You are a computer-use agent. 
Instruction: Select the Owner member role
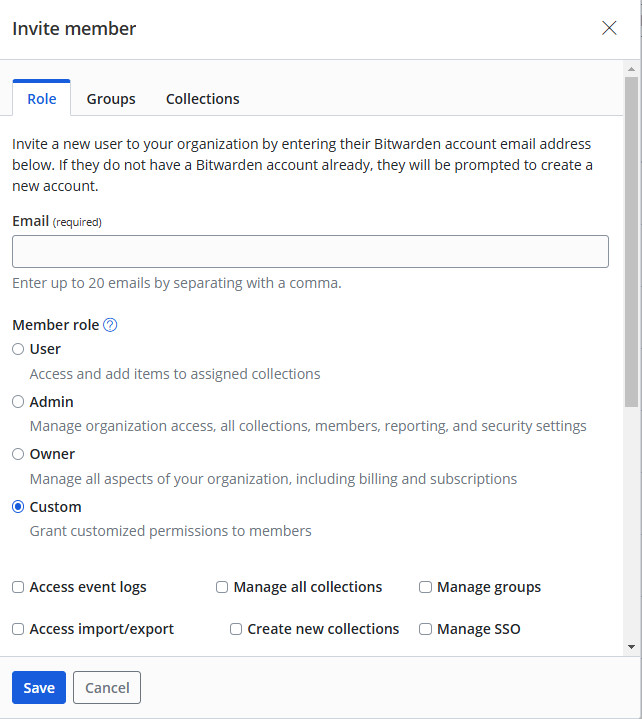click(x=18, y=454)
